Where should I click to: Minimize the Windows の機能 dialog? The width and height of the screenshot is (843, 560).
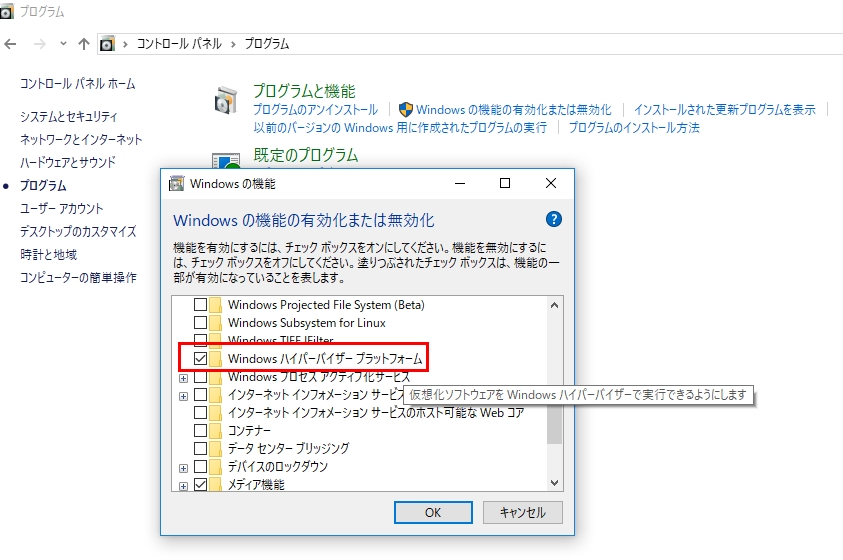460,183
